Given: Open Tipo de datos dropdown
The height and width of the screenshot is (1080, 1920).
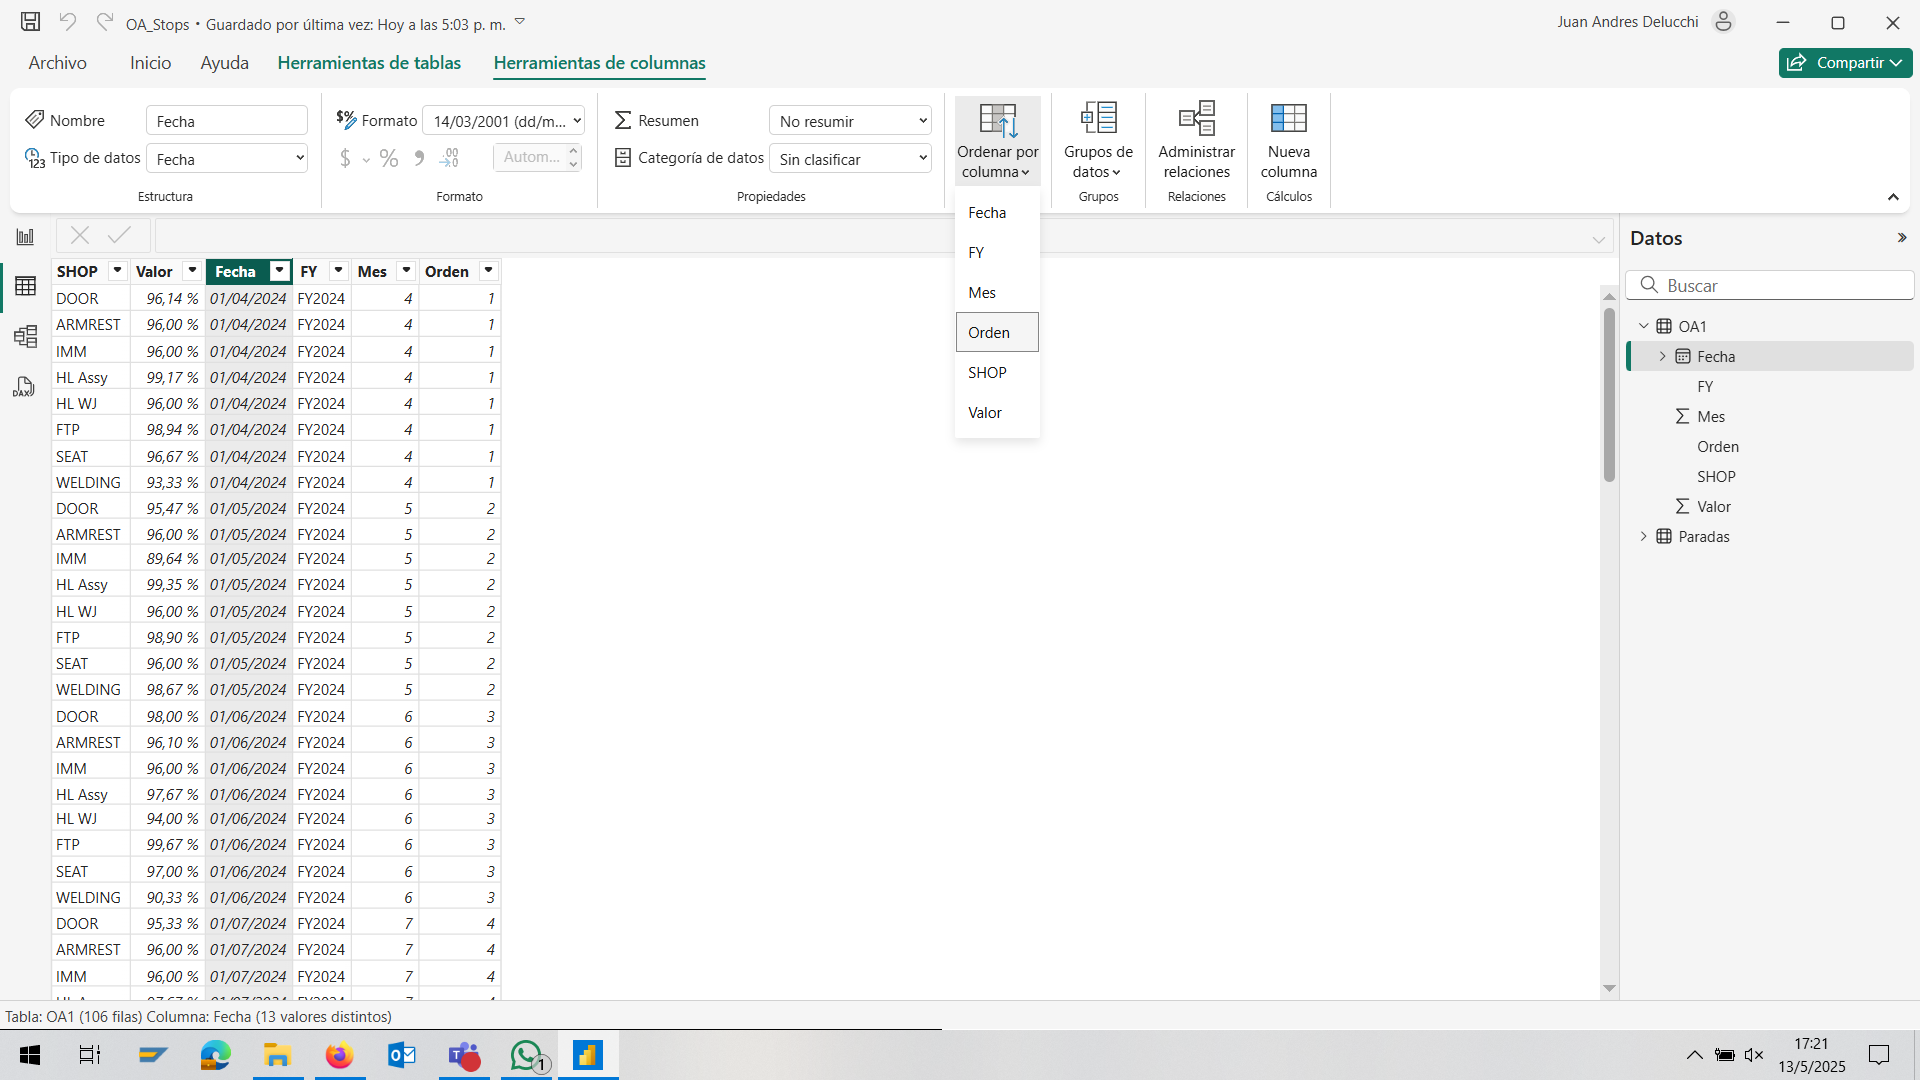Looking at the screenshot, I should 227,158.
